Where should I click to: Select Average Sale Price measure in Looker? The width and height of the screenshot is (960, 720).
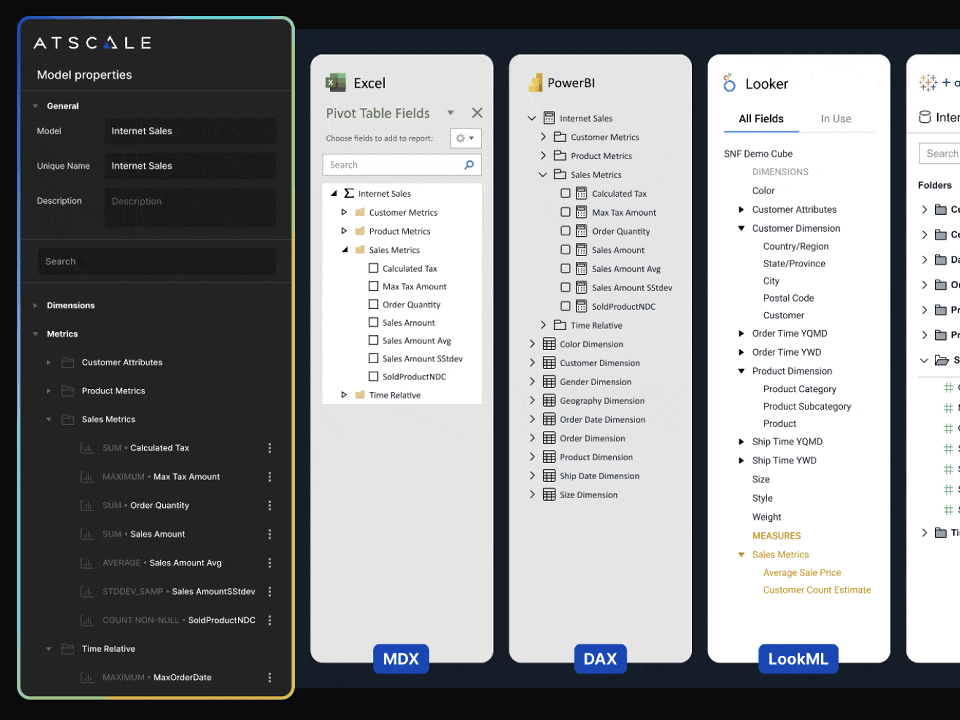[802, 572]
